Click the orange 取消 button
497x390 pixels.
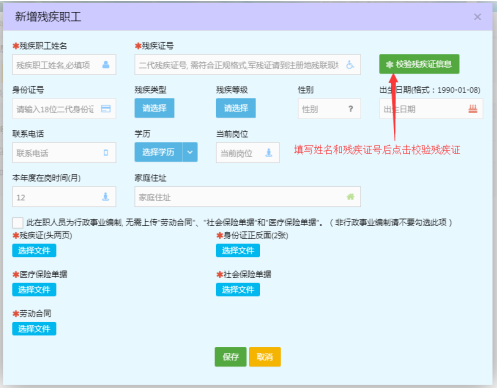point(265,357)
